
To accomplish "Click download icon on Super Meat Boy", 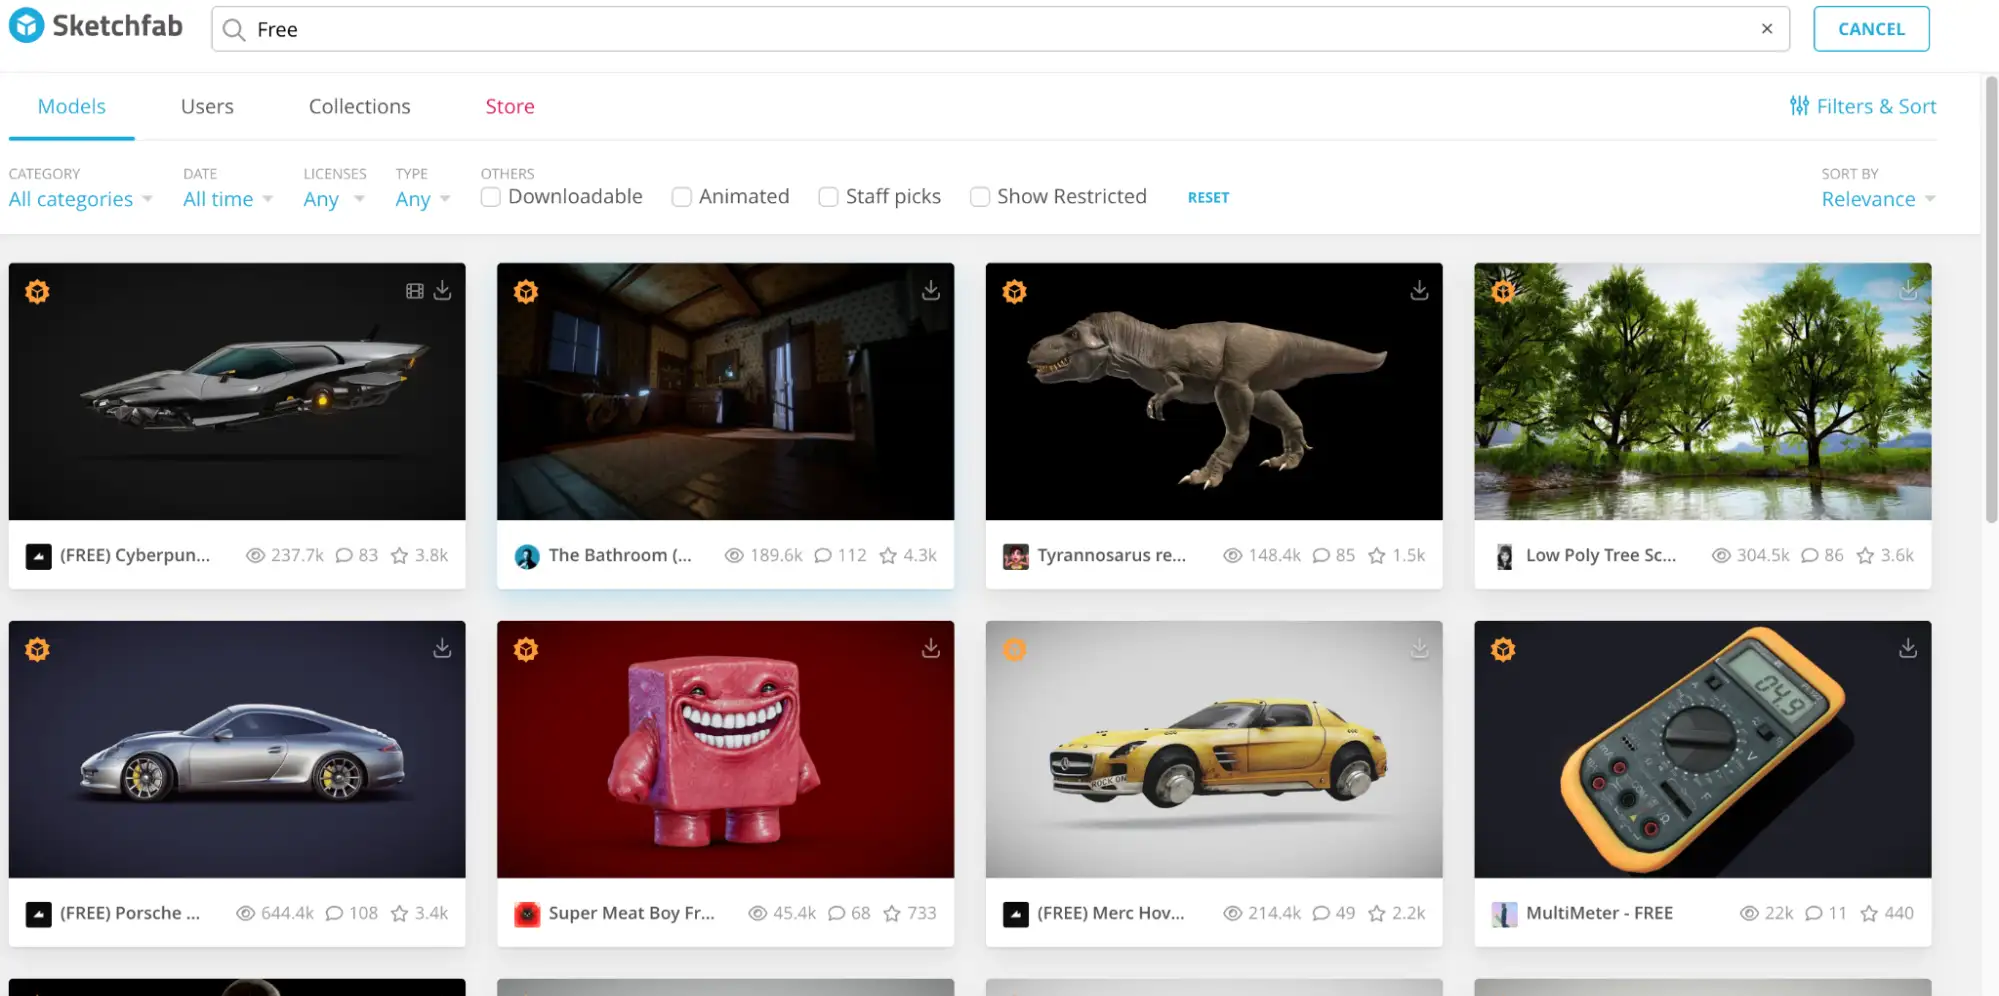I will 931,648.
